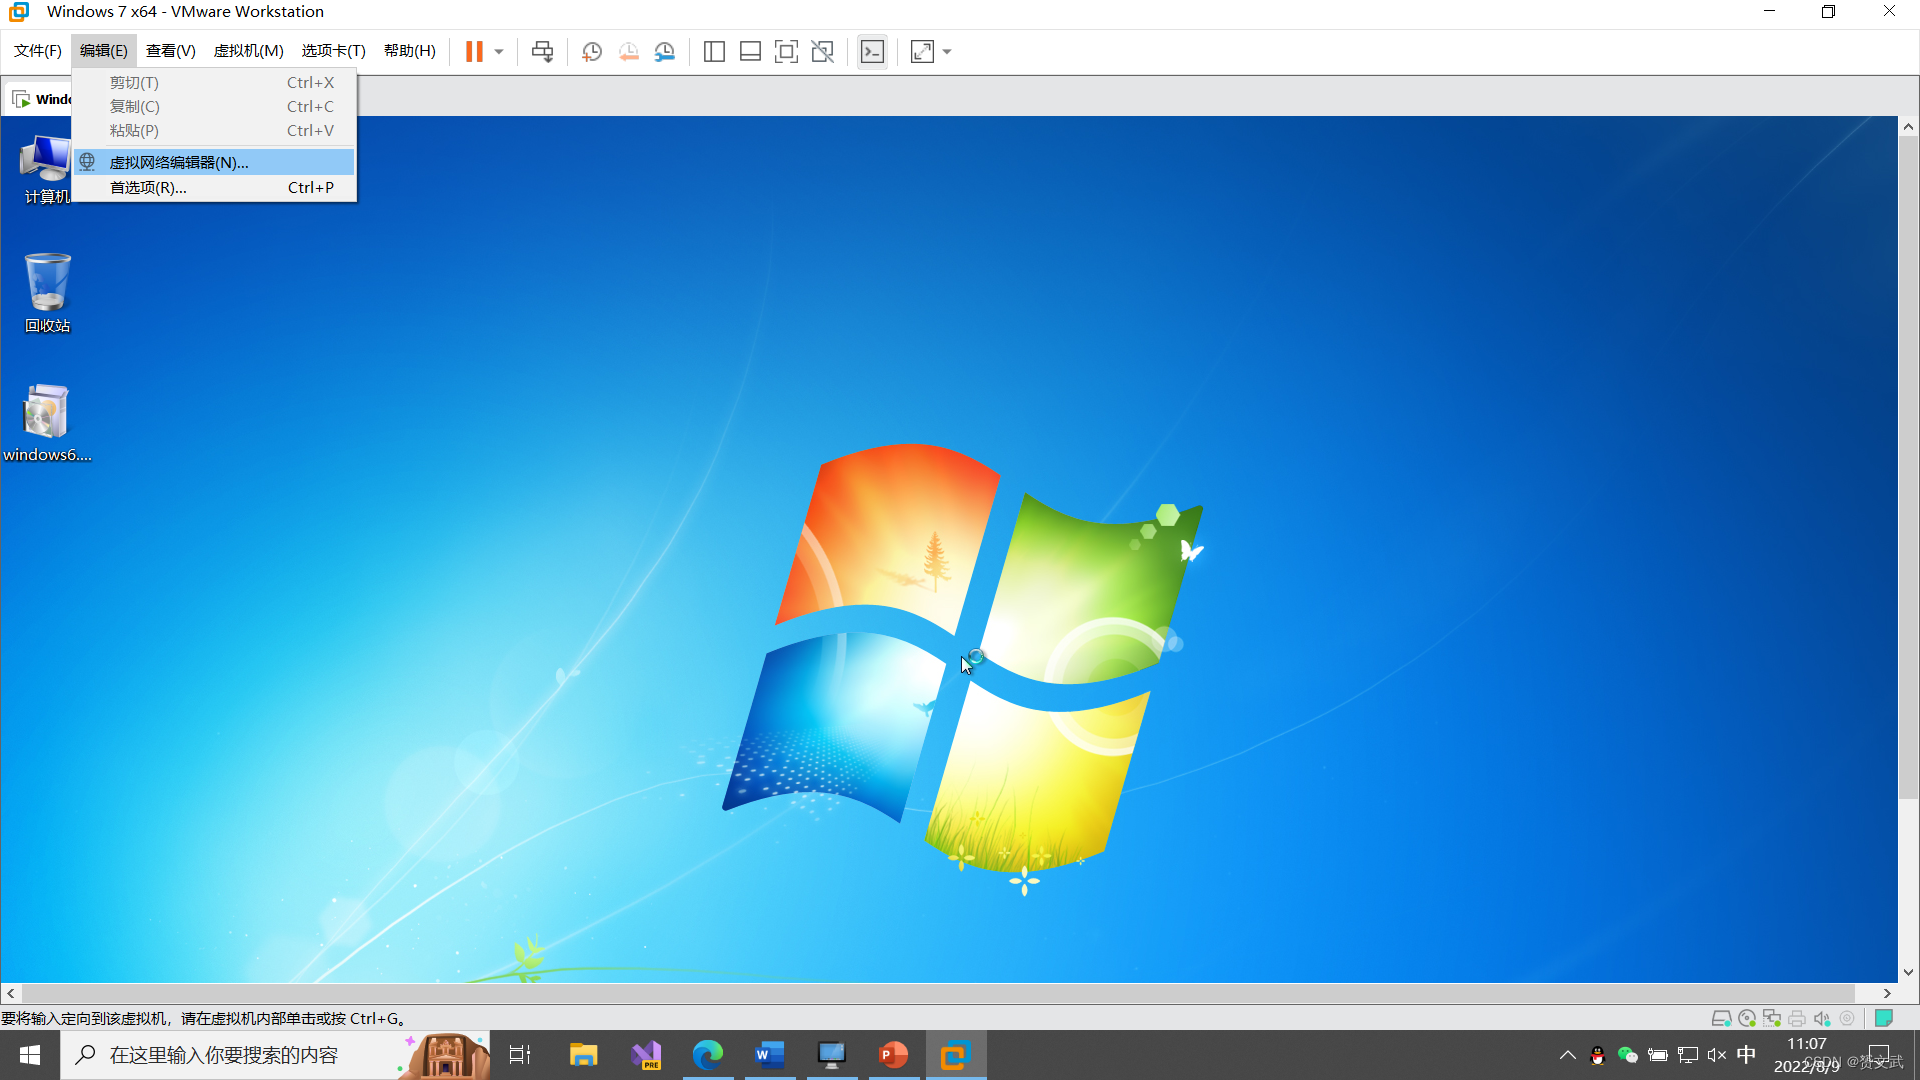This screenshot has width=1920, height=1080.
Task: Open the notification center icon
Action: click(1879, 1055)
